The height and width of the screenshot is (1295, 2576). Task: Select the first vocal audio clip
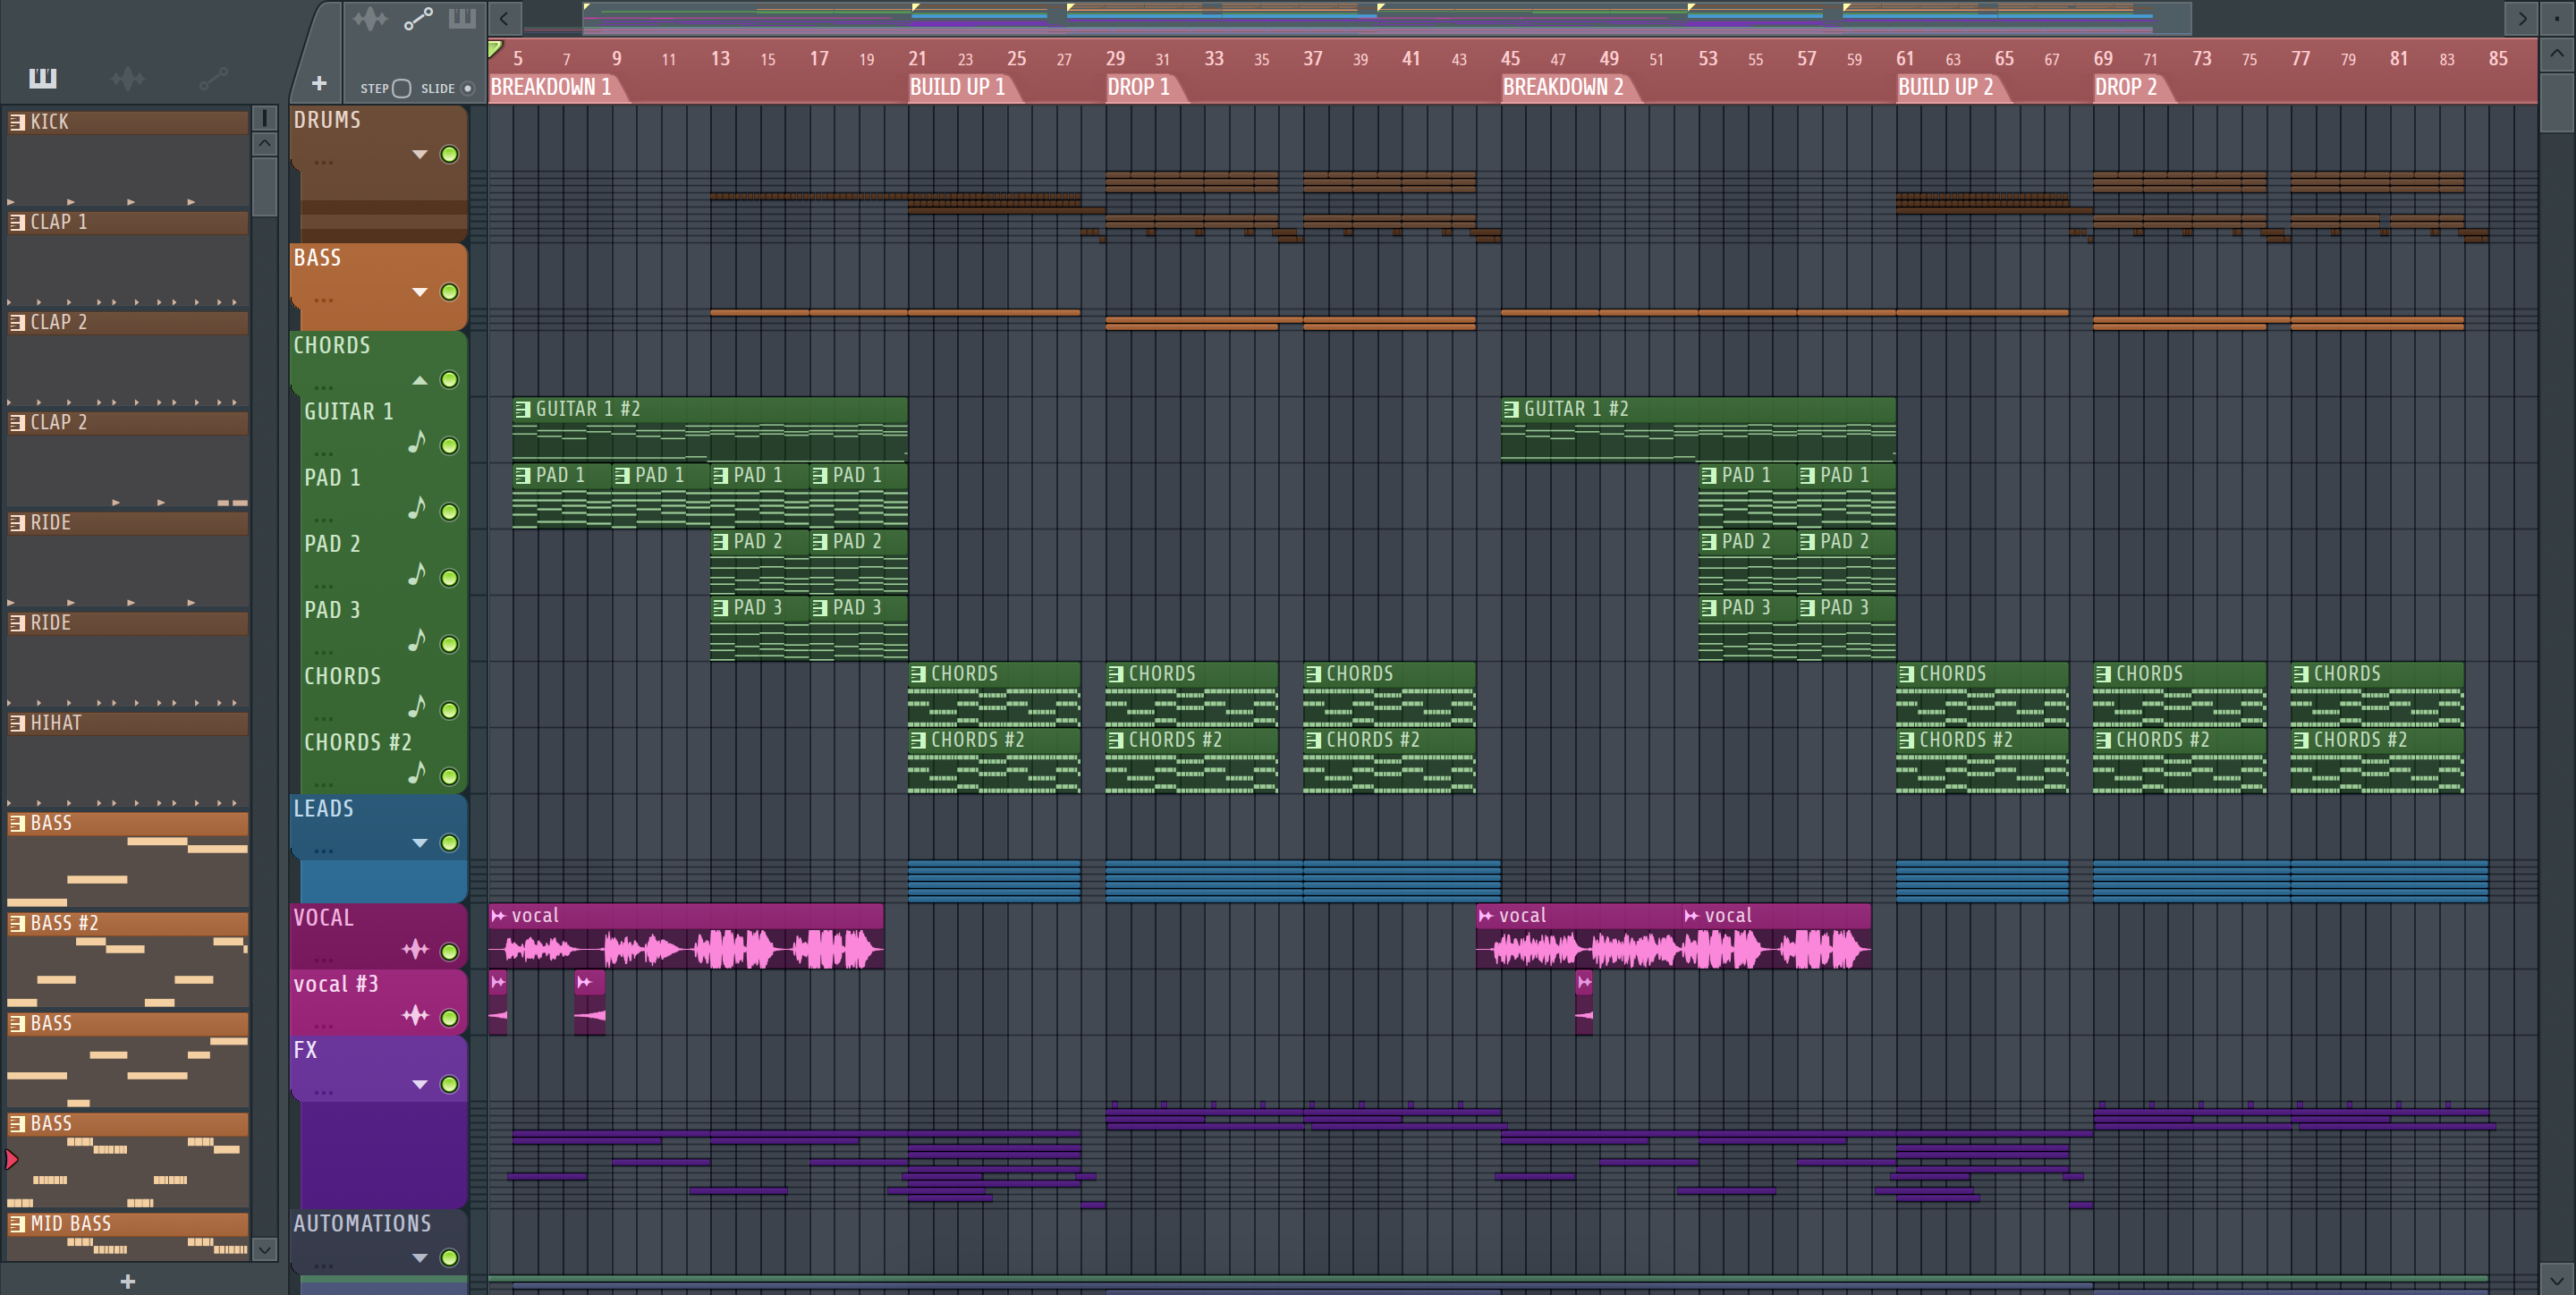(x=686, y=937)
